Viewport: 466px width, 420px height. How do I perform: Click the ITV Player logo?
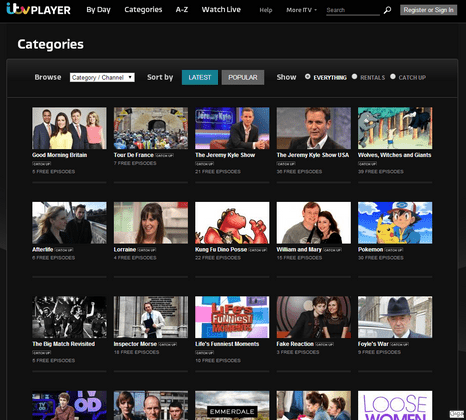38,9
